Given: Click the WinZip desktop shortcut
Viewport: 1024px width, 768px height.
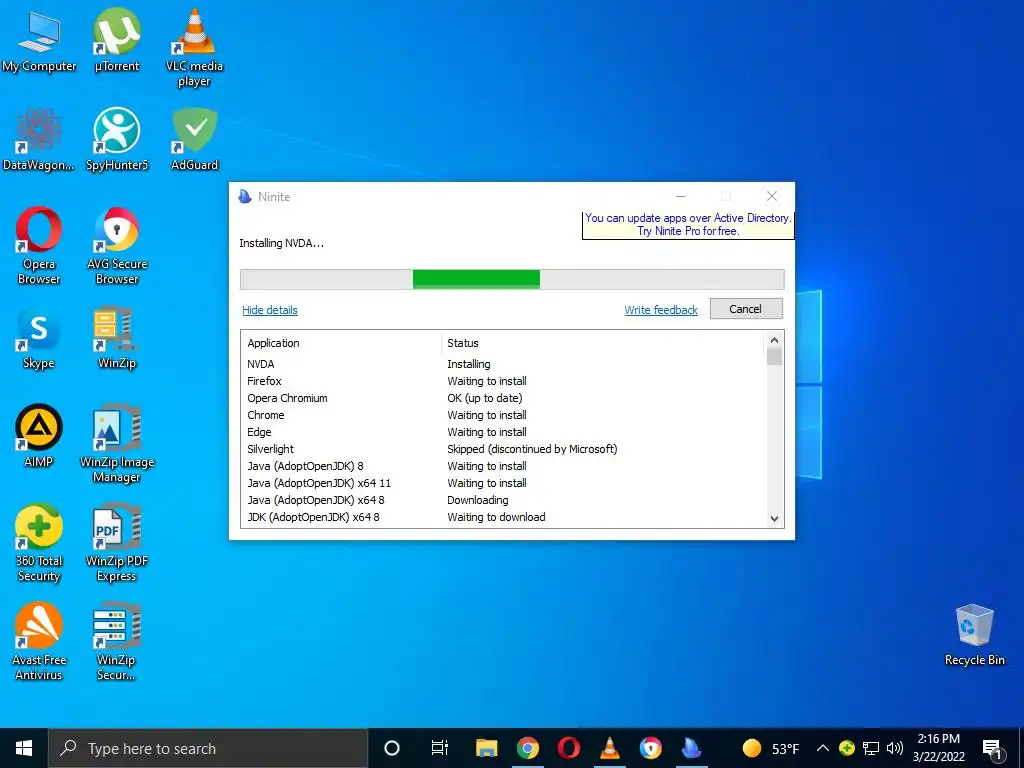Looking at the screenshot, I should click(x=117, y=338).
